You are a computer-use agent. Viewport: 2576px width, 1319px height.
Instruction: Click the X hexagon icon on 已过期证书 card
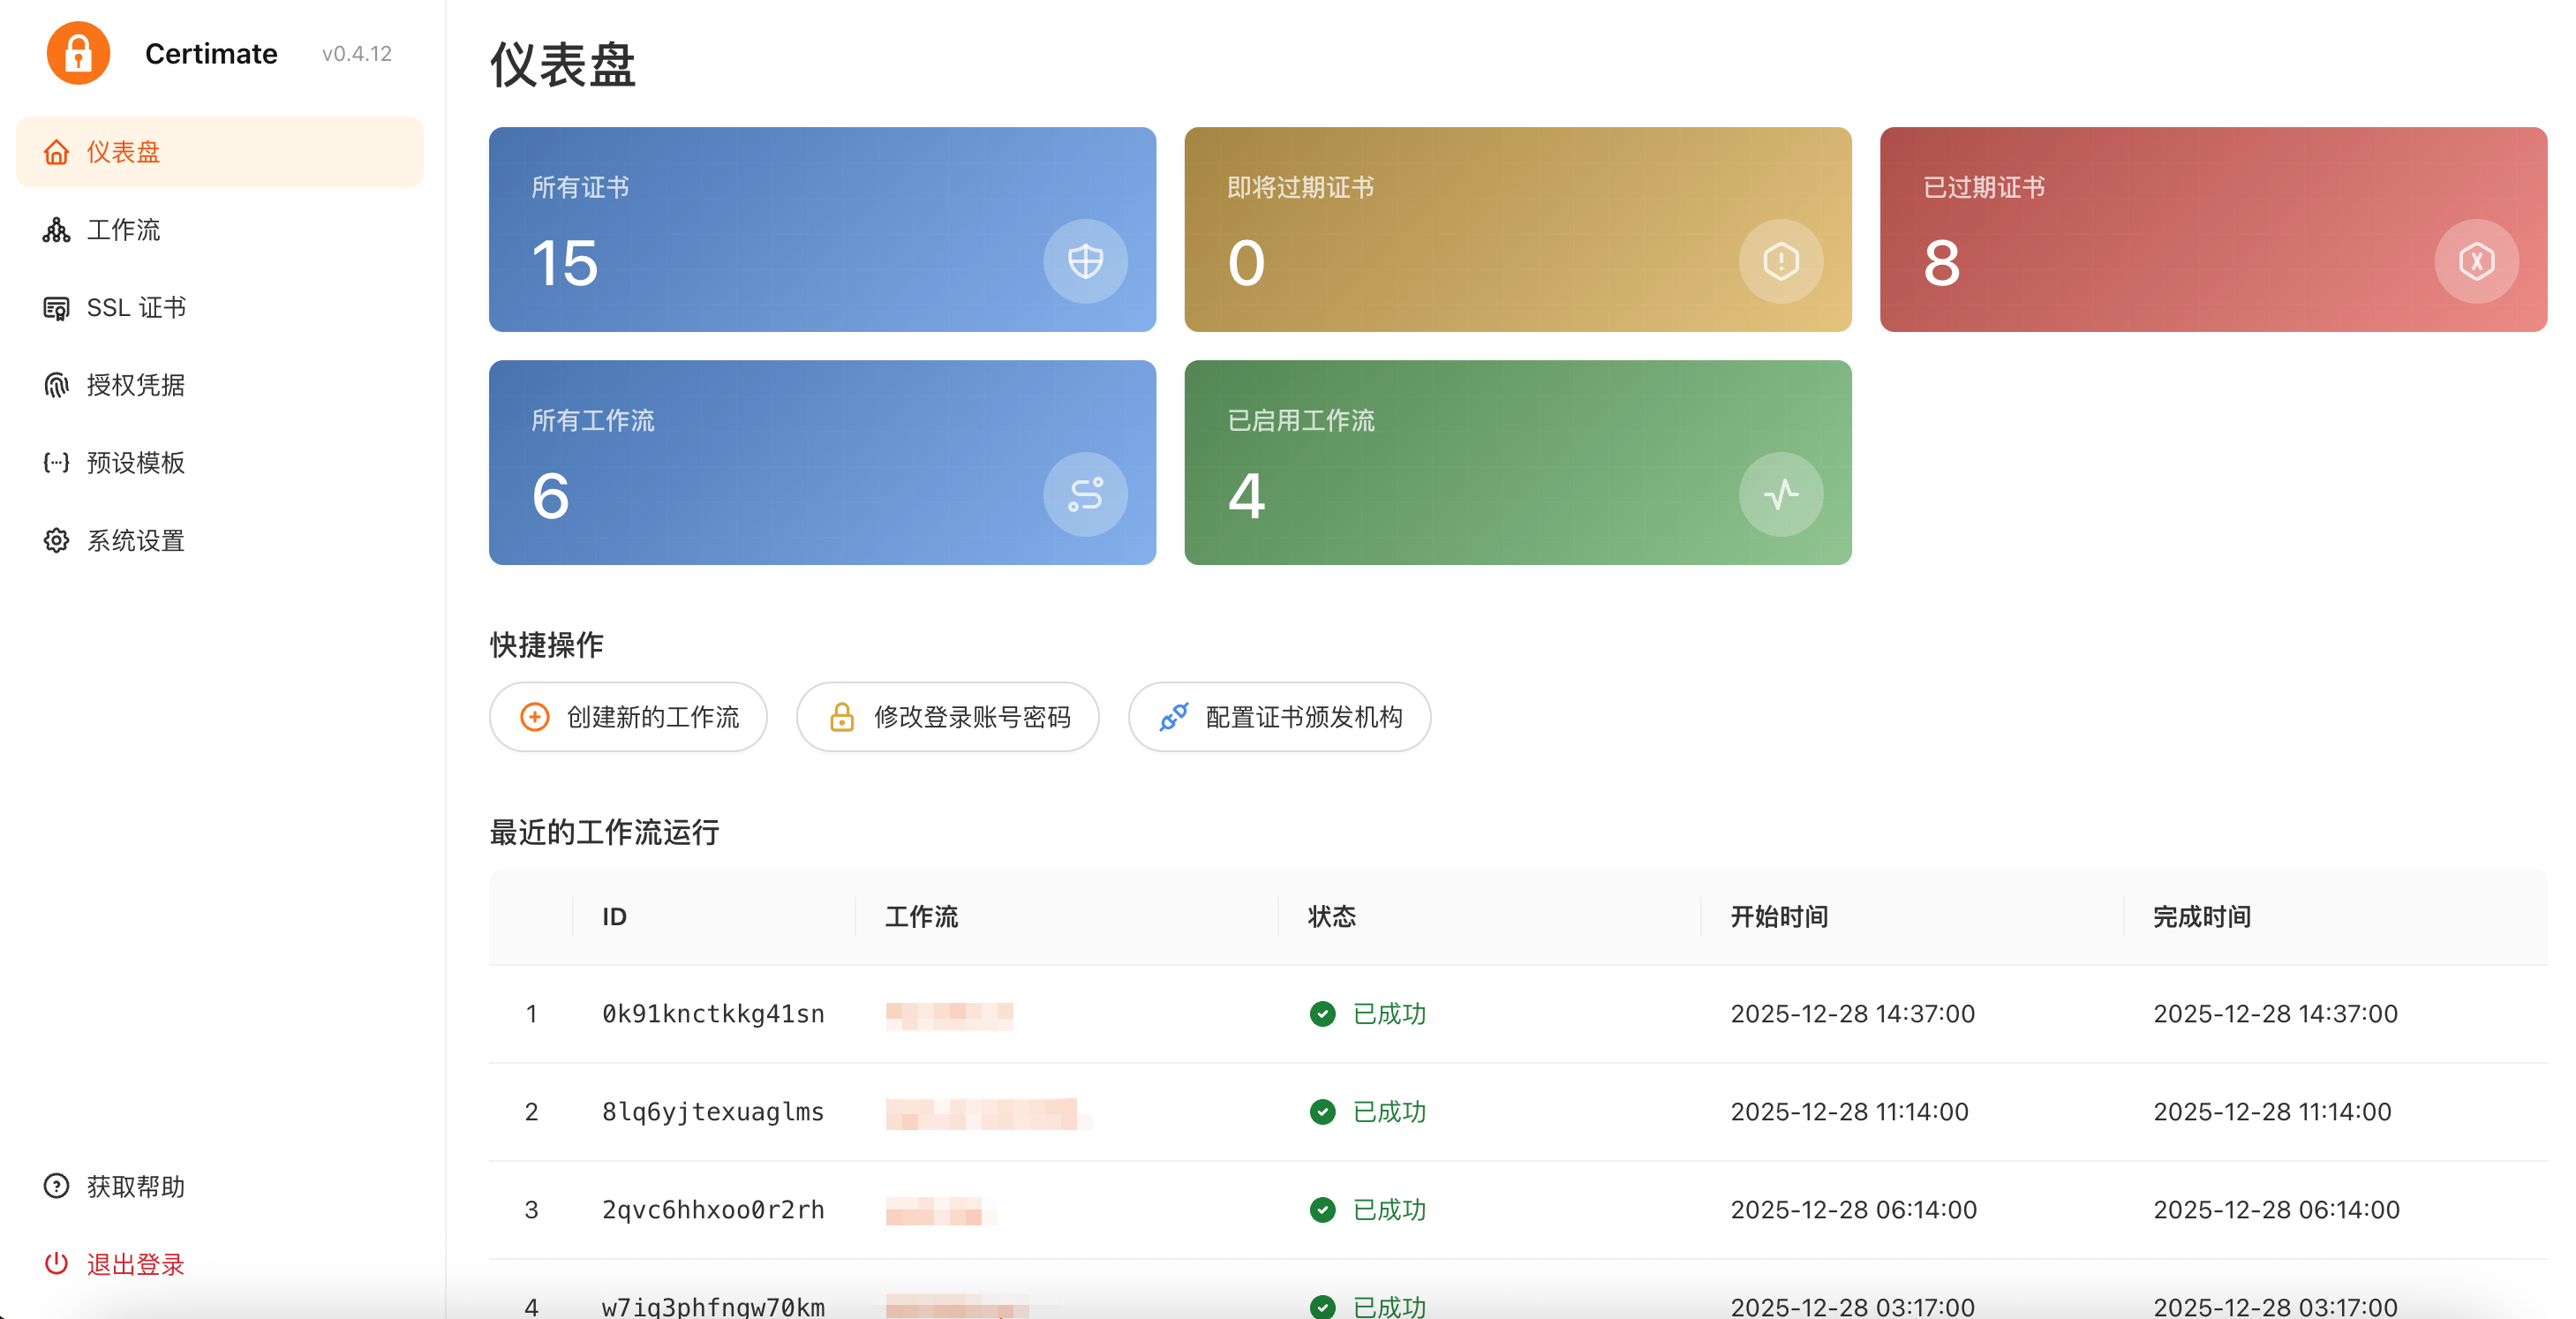point(2475,262)
